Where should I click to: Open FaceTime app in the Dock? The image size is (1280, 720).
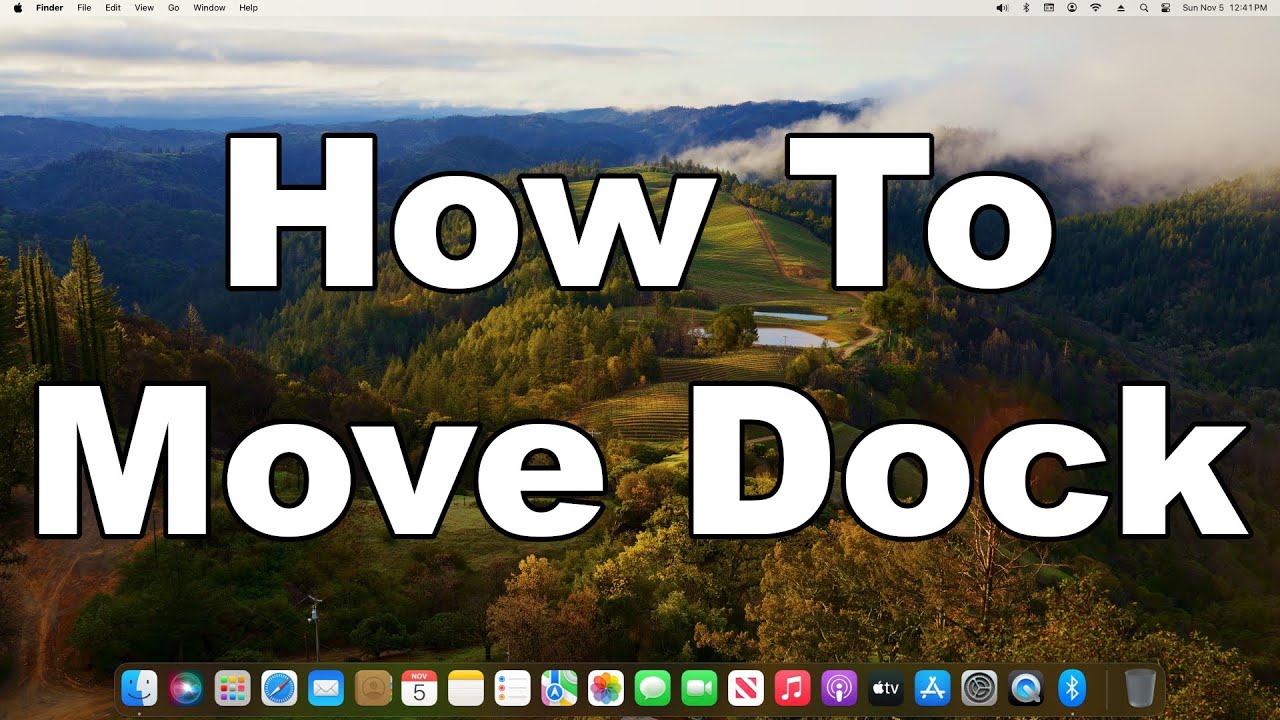pos(700,688)
